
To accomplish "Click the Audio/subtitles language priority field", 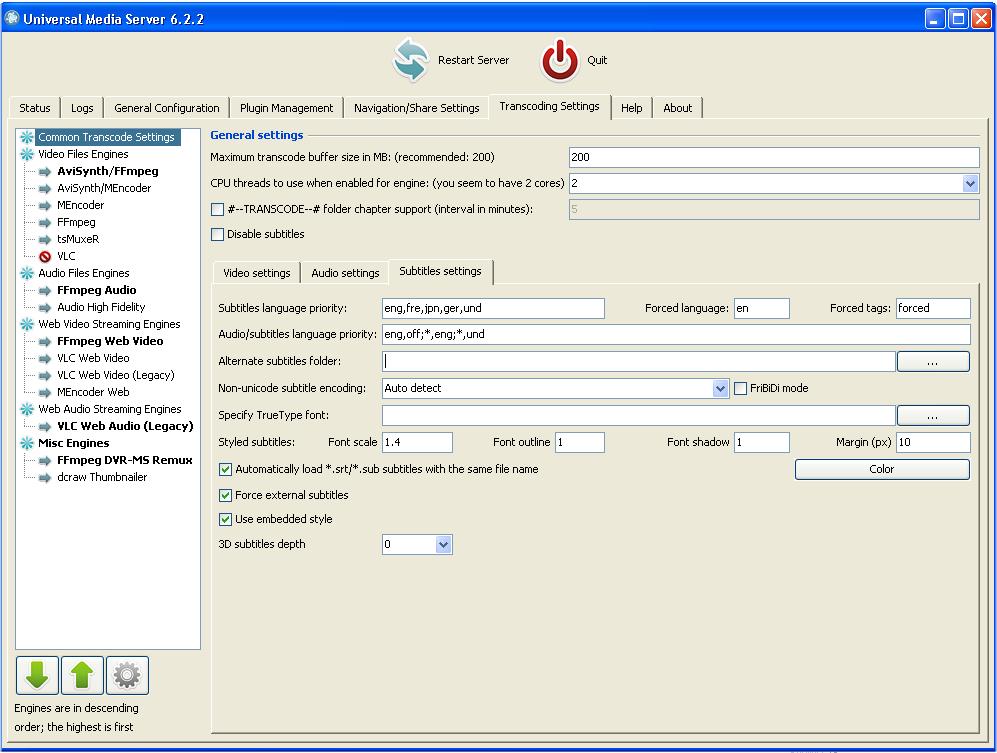I will click(x=676, y=335).
